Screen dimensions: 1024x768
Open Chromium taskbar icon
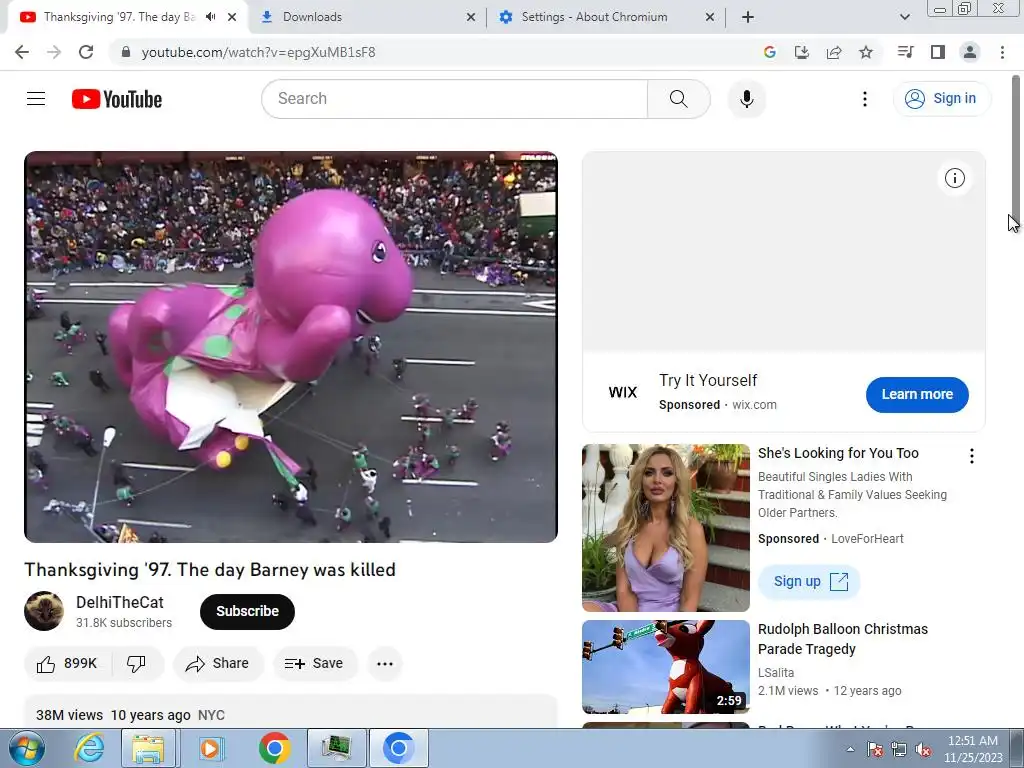point(398,748)
